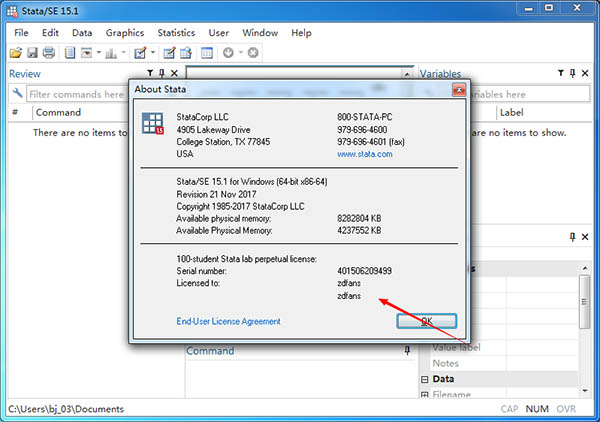Click the NUM indicator in status bar
The height and width of the screenshot is (422, 600).
(537, 409)
